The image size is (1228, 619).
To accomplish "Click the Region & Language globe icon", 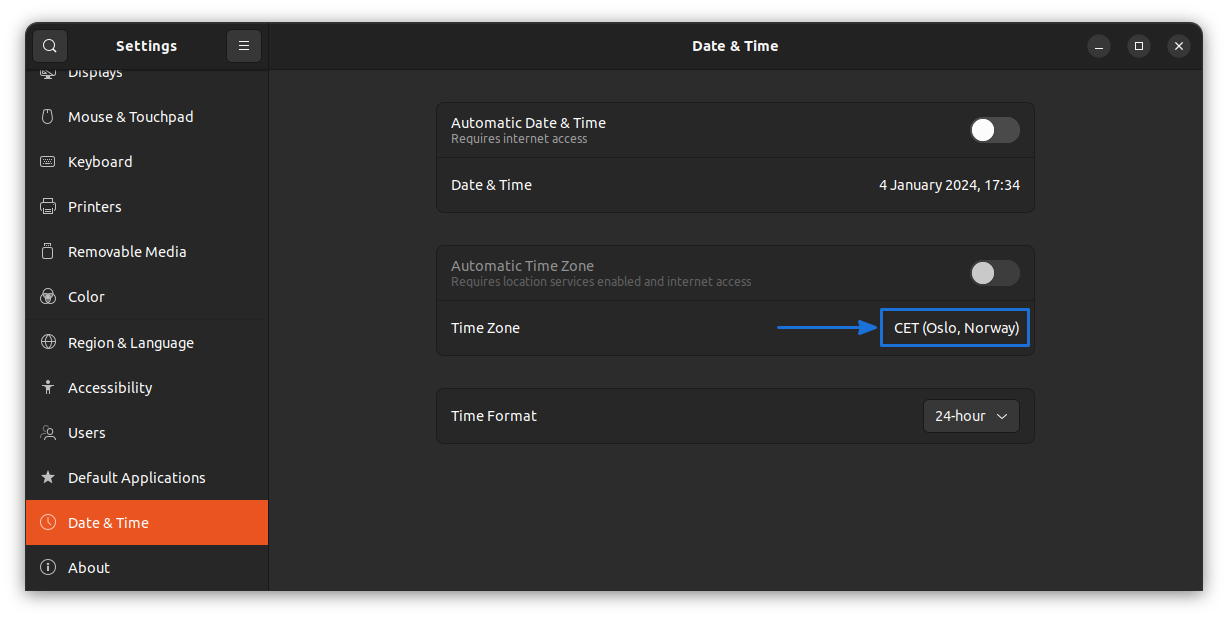I will click(47, 342).
